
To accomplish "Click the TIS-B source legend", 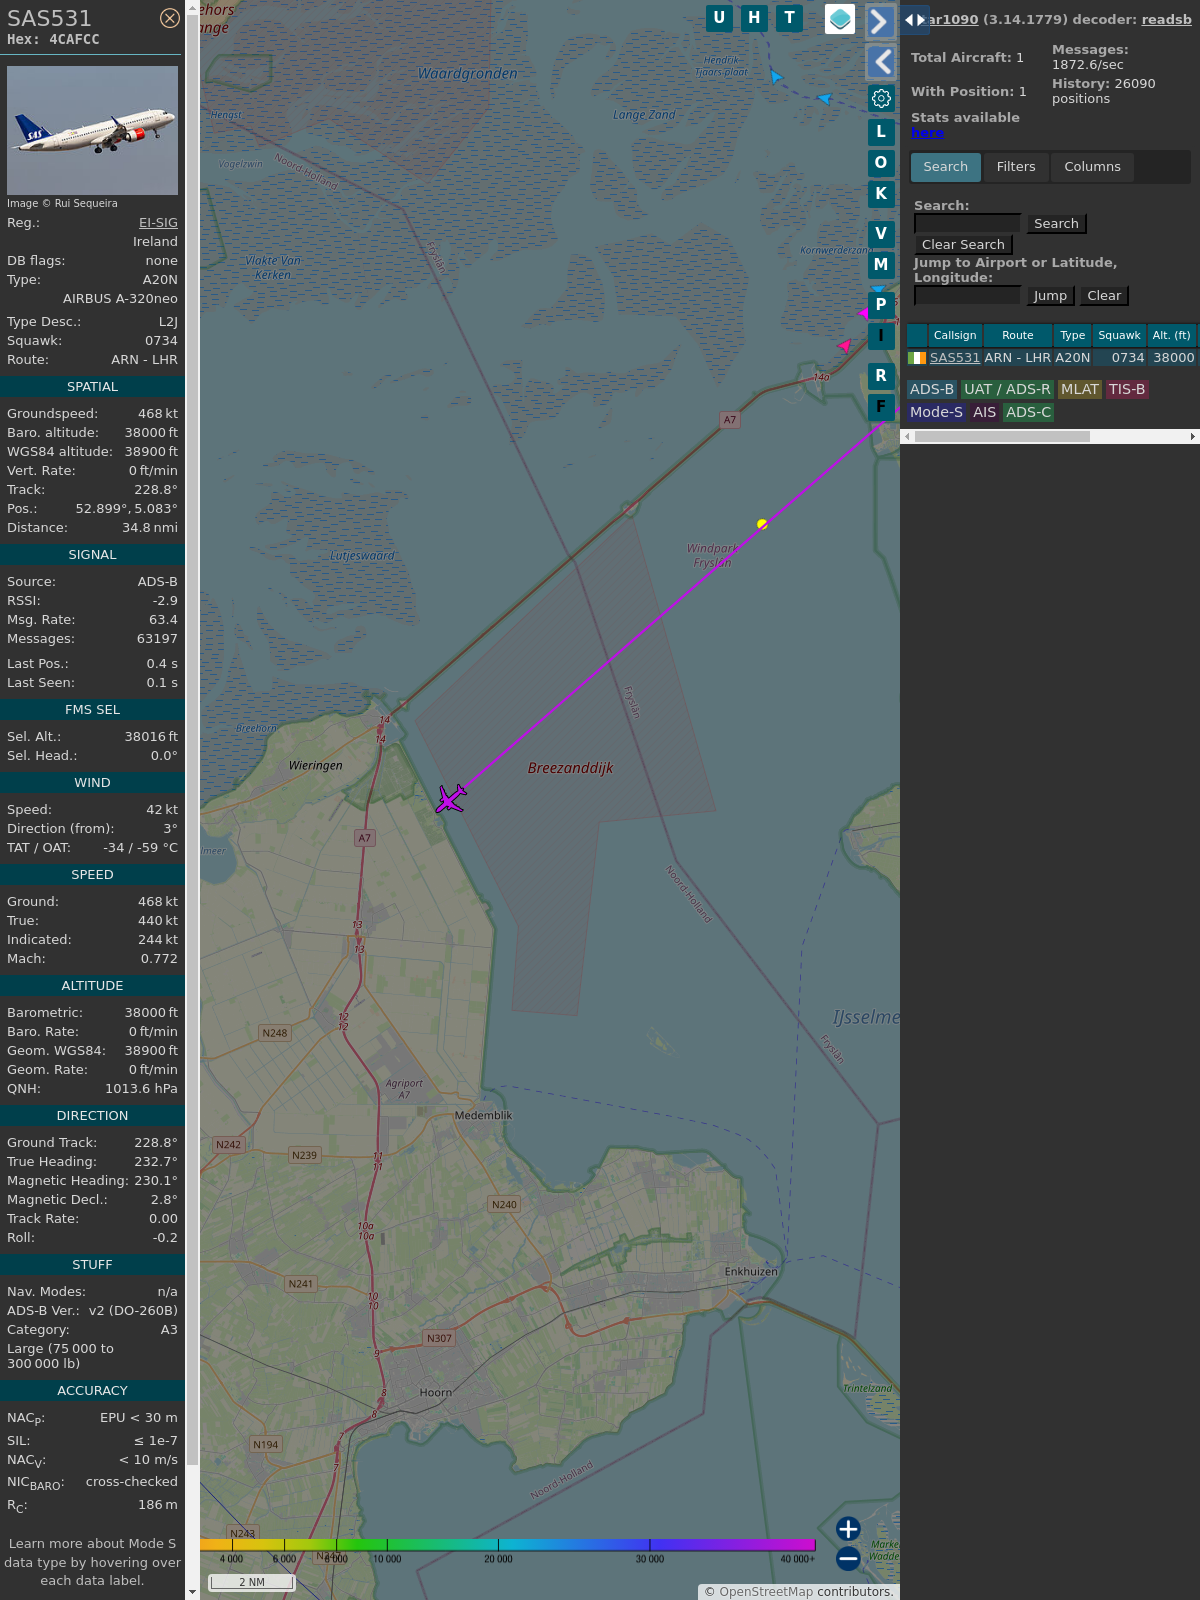I will coord(1127,390).
